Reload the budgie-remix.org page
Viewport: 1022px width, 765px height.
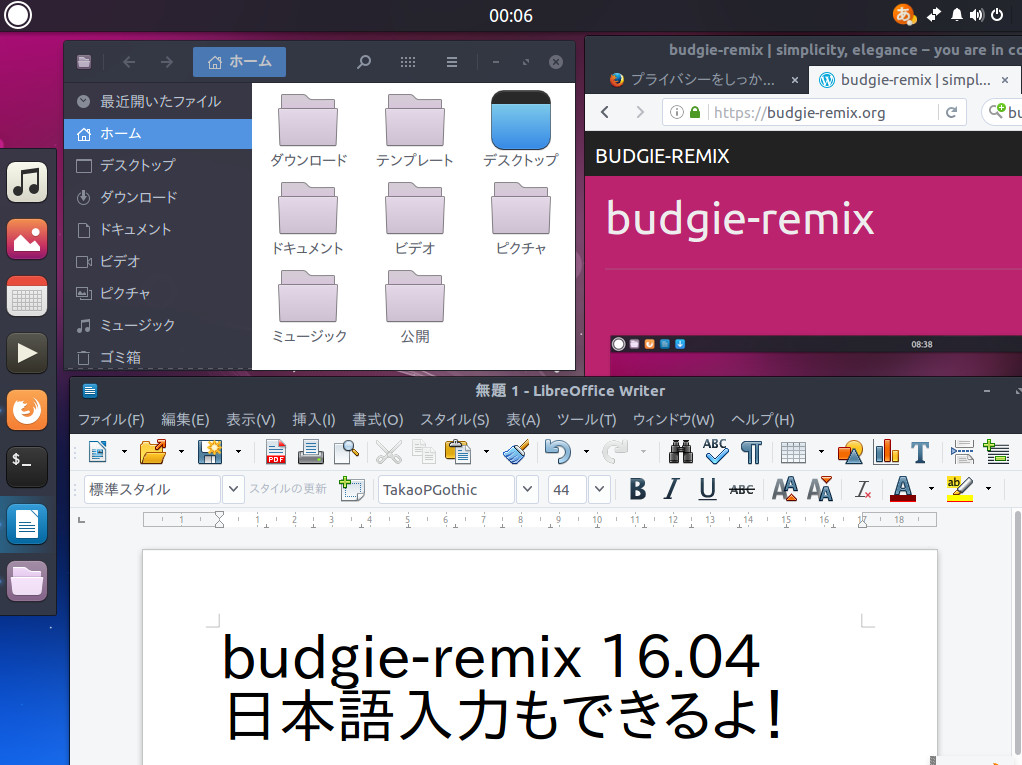point(951,113)
